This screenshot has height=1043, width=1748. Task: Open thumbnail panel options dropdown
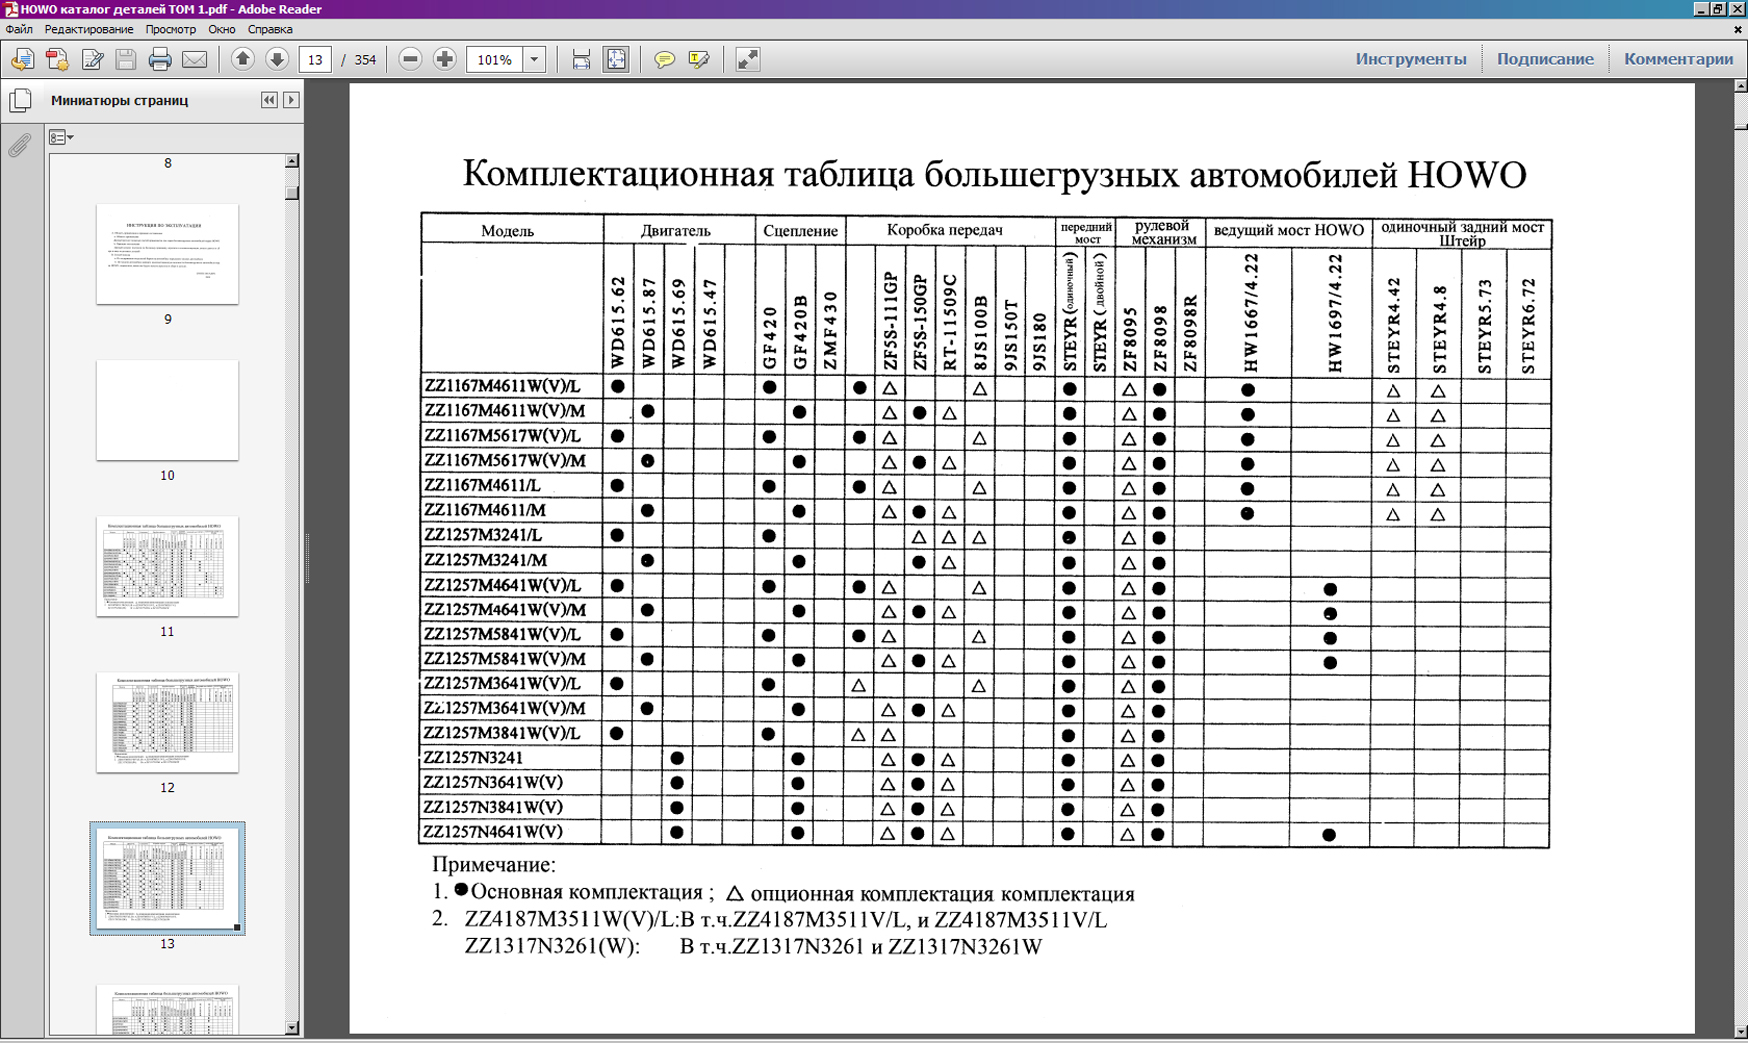click(x=61, y=138)
